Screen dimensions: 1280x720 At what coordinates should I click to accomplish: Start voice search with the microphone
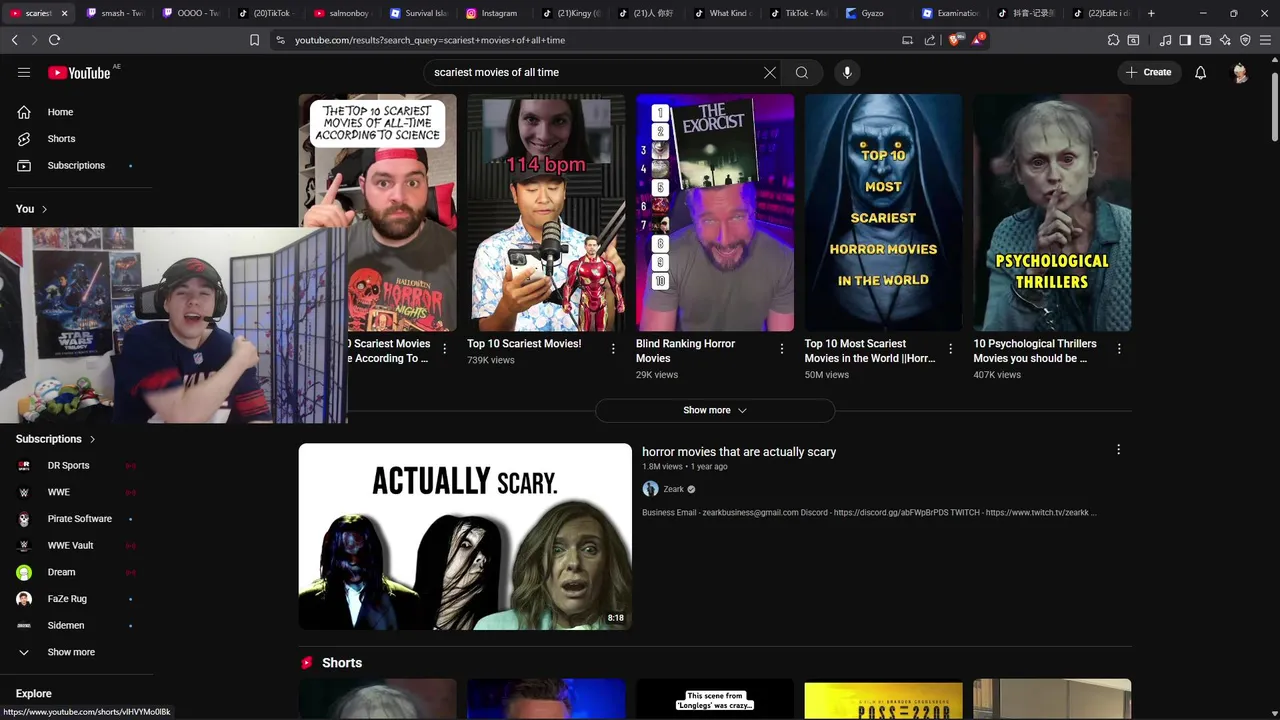click(x=847, y=72)
